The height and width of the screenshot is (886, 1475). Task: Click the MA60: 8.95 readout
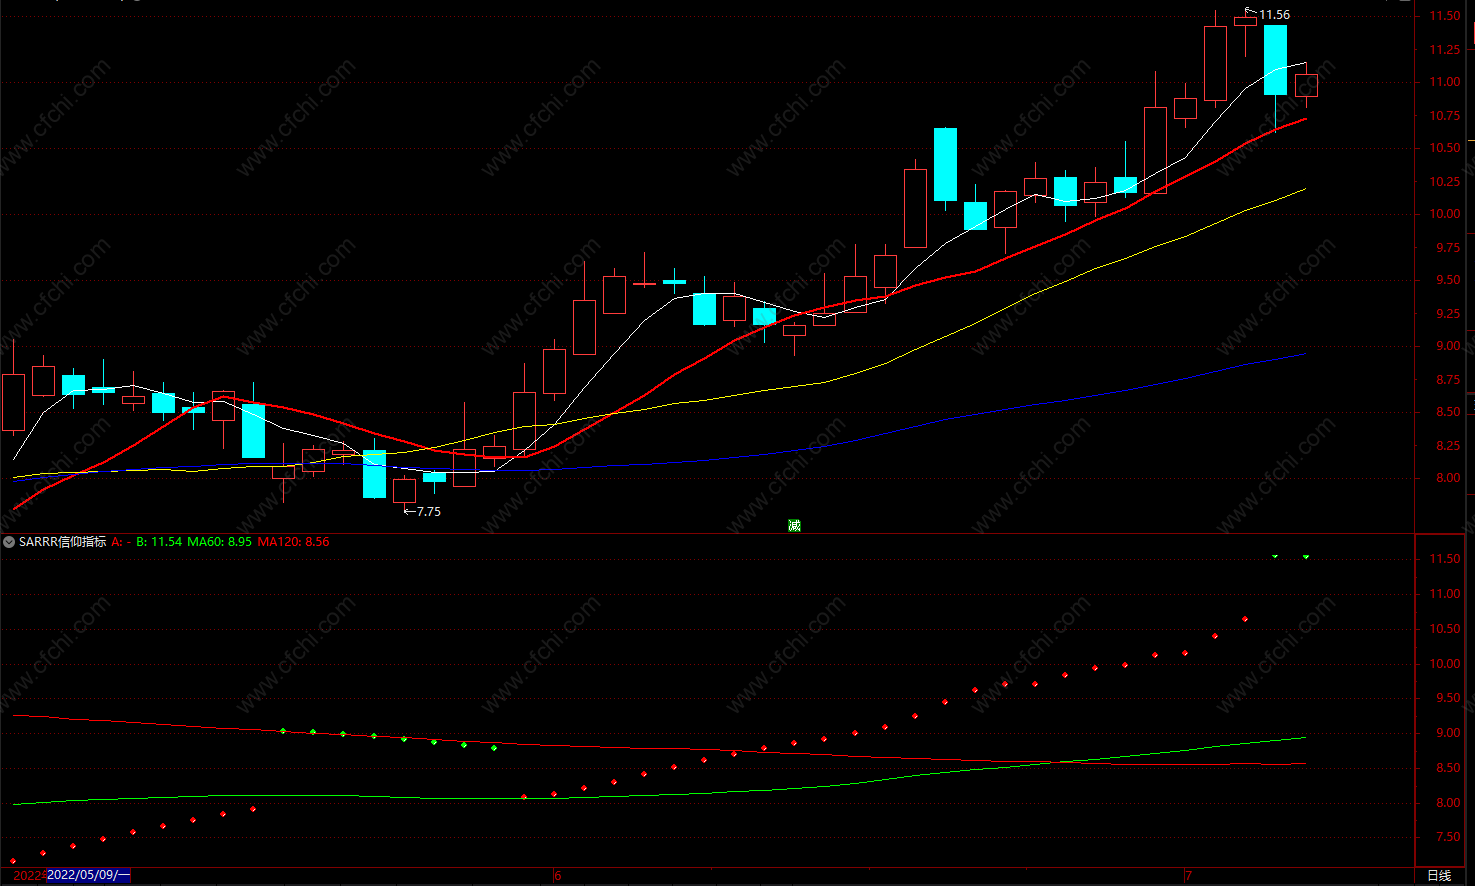(x=219, y=542)
